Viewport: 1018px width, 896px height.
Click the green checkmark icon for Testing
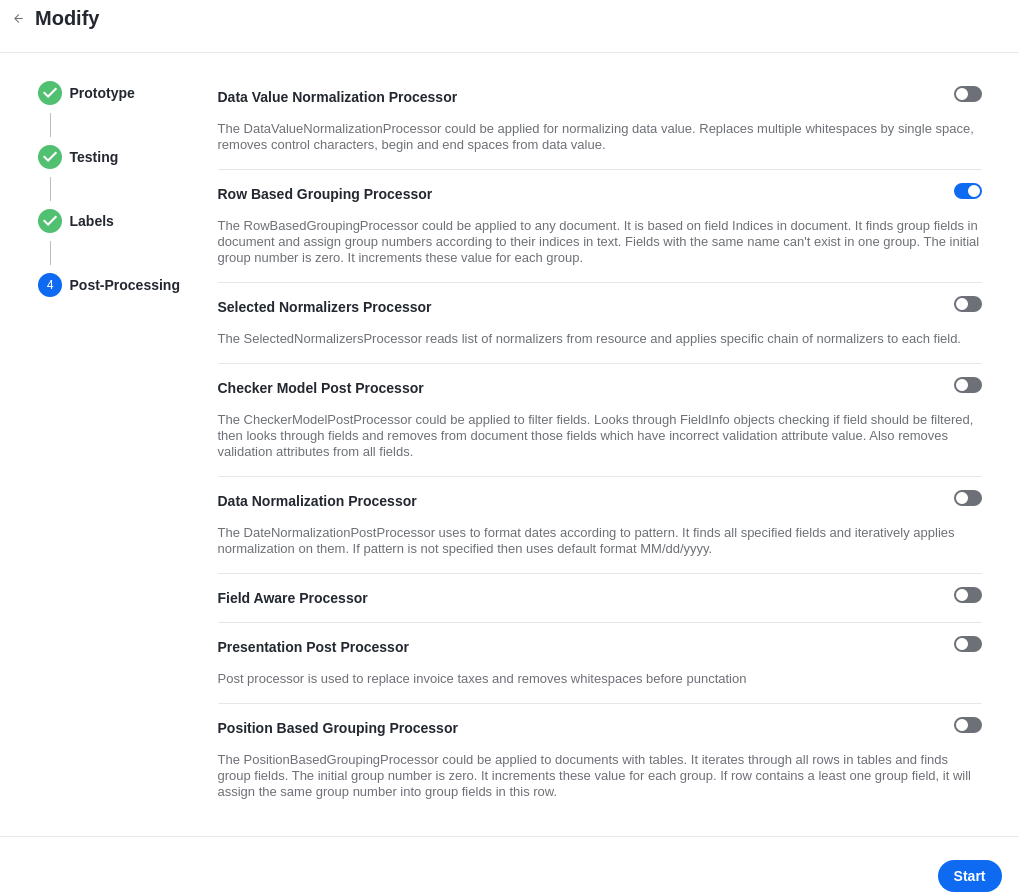click(50, 157)
